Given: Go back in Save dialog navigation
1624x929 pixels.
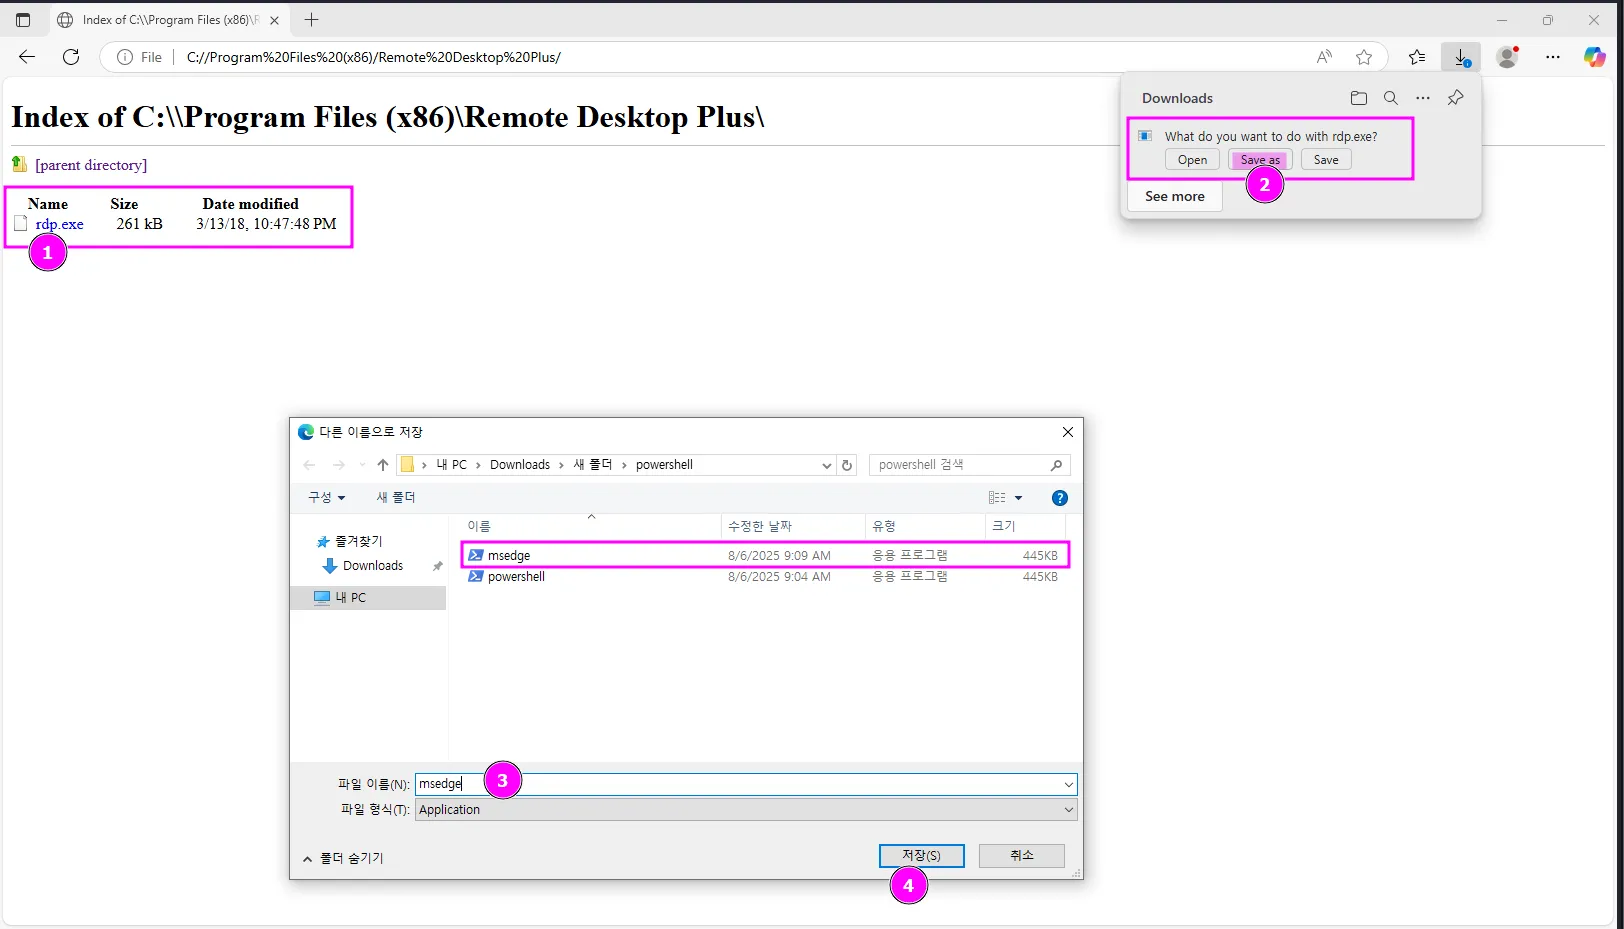Looking at the screenshot, I should pos(309,465).
